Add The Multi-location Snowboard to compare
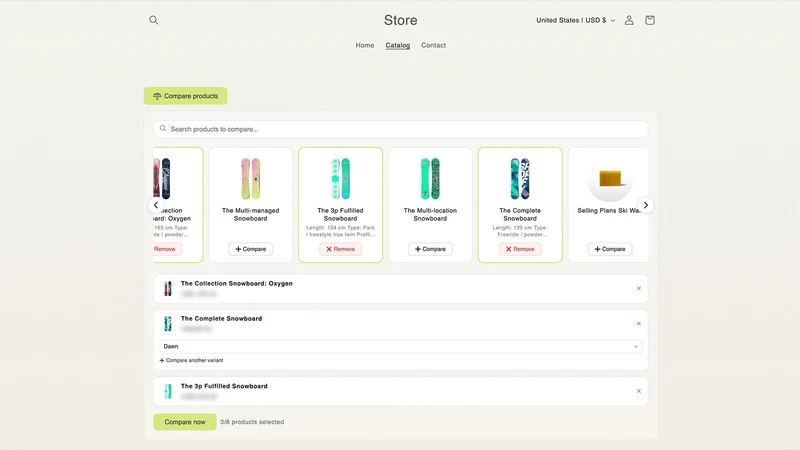Screen dimensions: 800x450 [x=430, y=249]
